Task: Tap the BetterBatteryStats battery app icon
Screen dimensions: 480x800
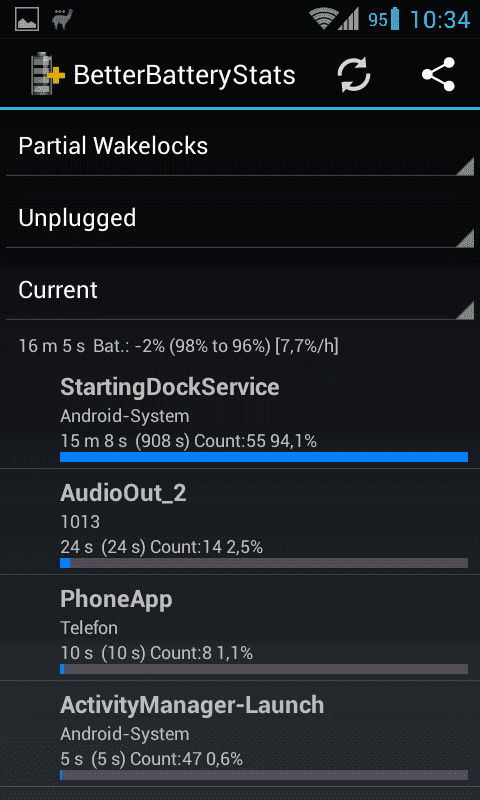Action: click(x=47, y=74)
